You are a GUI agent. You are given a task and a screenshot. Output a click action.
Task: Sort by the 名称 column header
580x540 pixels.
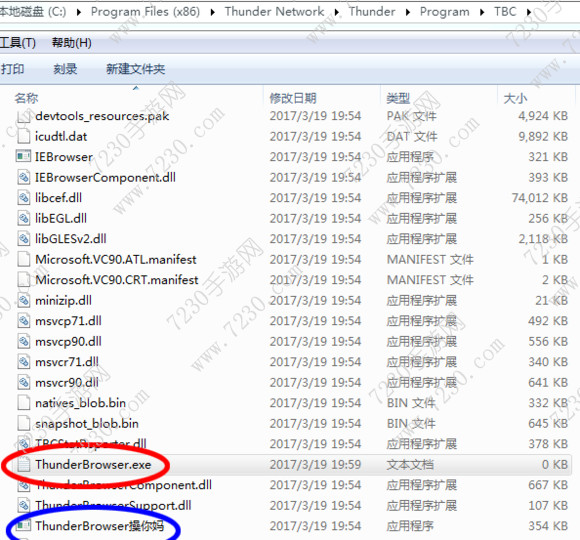(26, 98)
